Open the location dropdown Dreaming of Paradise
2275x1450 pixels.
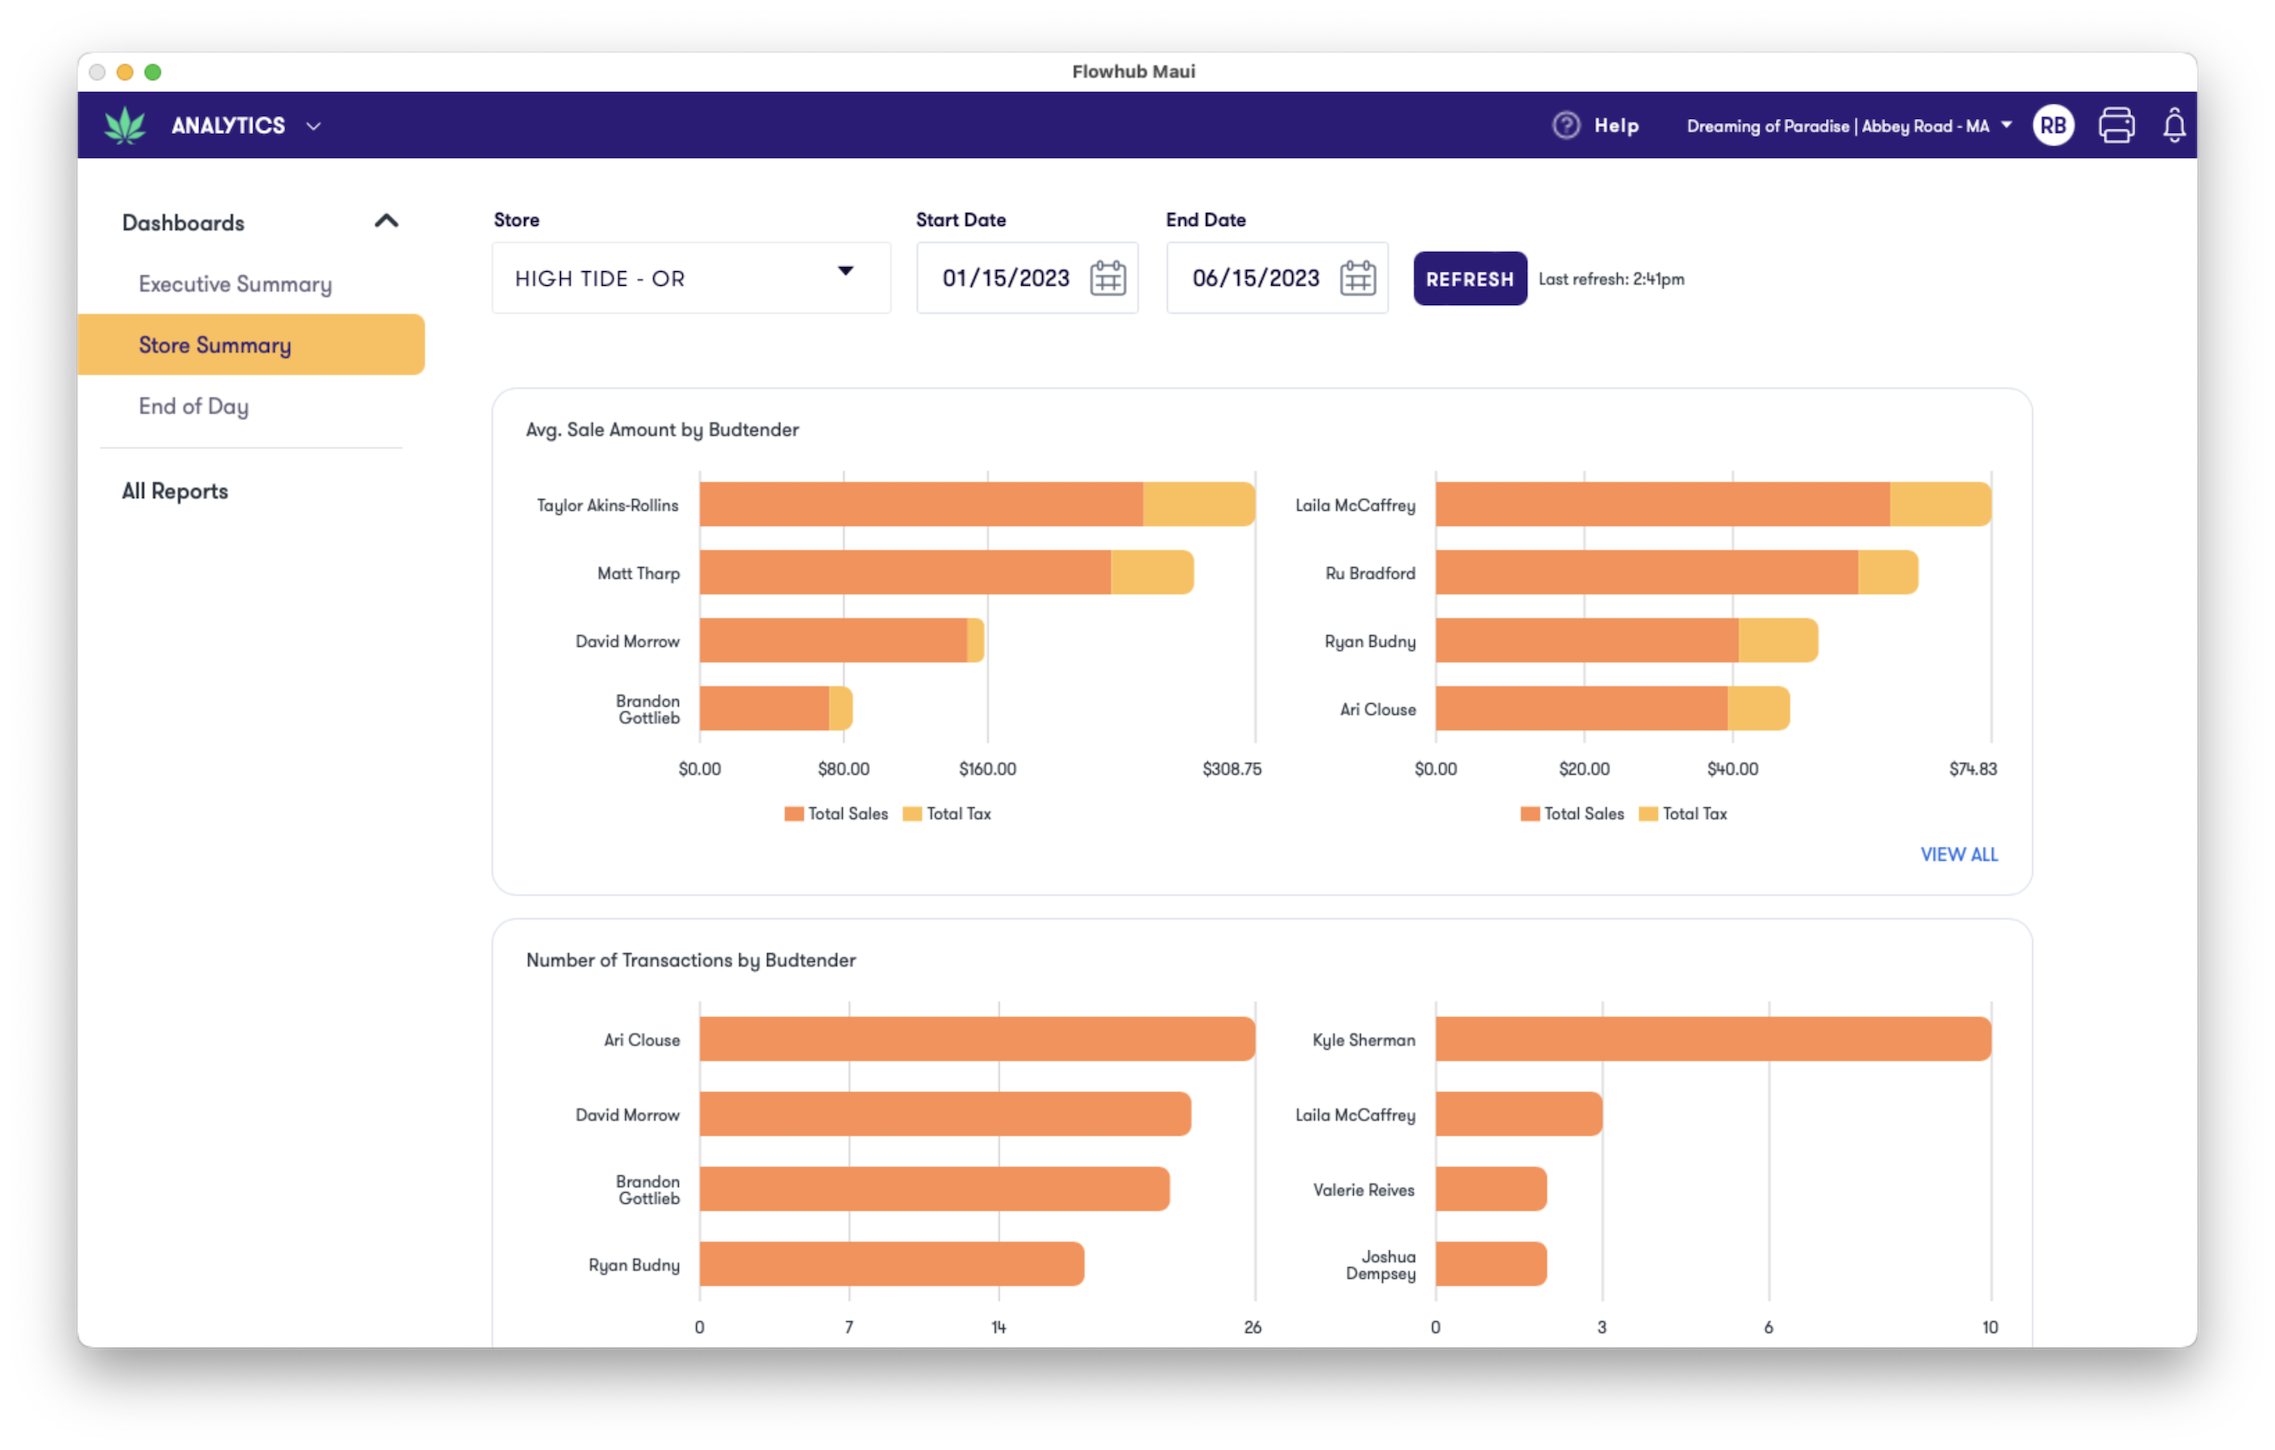pos(1849,126)
